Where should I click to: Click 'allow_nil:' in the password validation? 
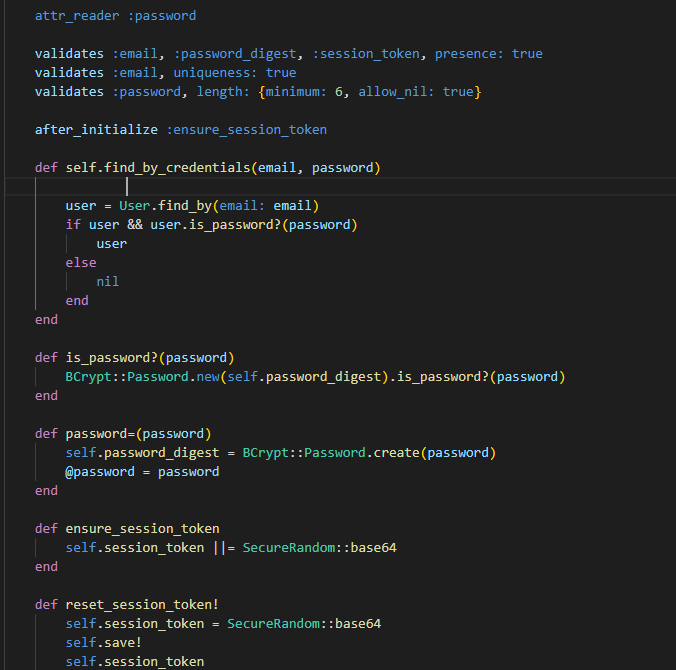tap(397, 92)
